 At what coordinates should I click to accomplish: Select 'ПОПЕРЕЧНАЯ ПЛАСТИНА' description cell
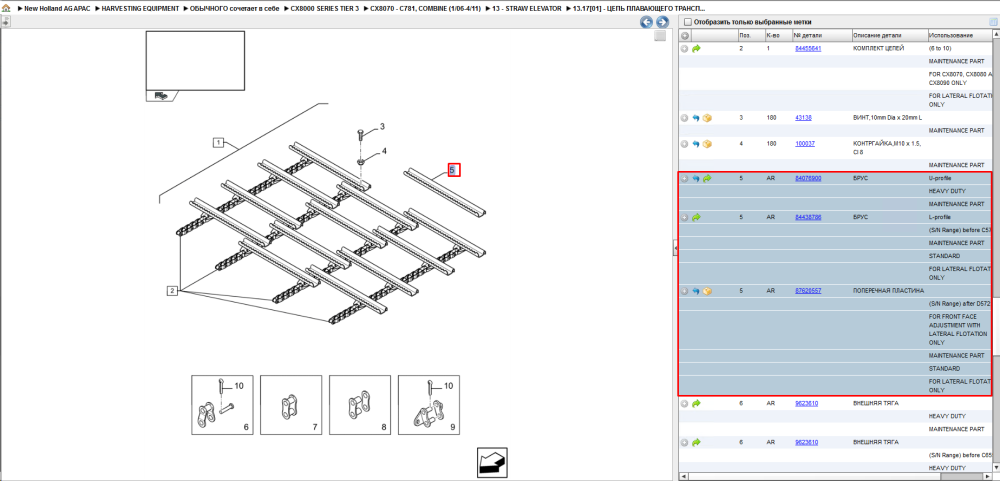point(888,291)
